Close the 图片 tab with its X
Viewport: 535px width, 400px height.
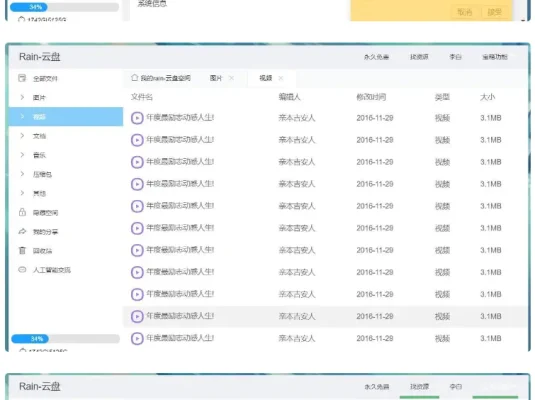tap(231, 78)
